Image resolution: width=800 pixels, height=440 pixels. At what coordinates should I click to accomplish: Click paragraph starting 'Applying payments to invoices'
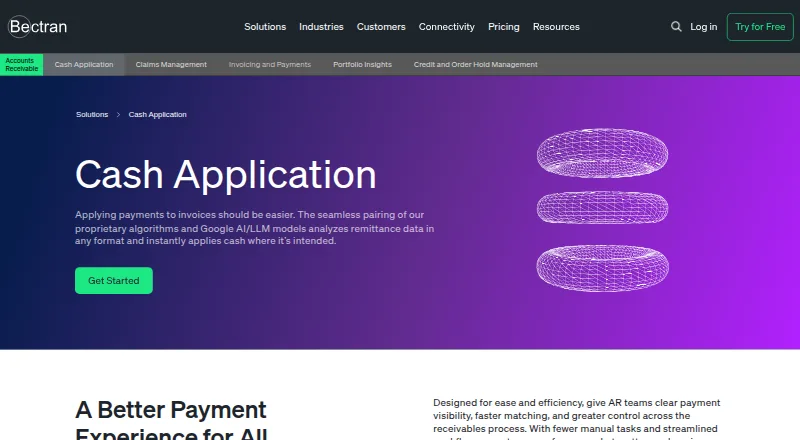click(255, 228)
